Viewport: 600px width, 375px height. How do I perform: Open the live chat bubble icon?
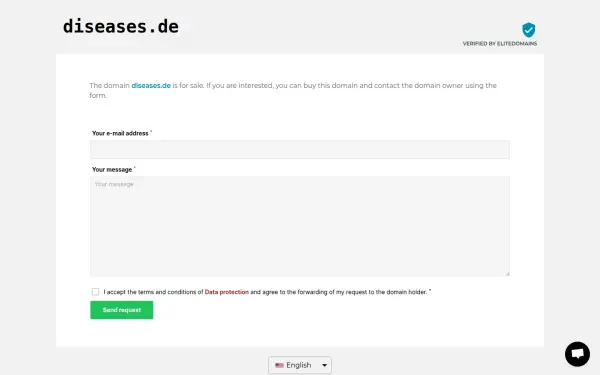[577, 354]
